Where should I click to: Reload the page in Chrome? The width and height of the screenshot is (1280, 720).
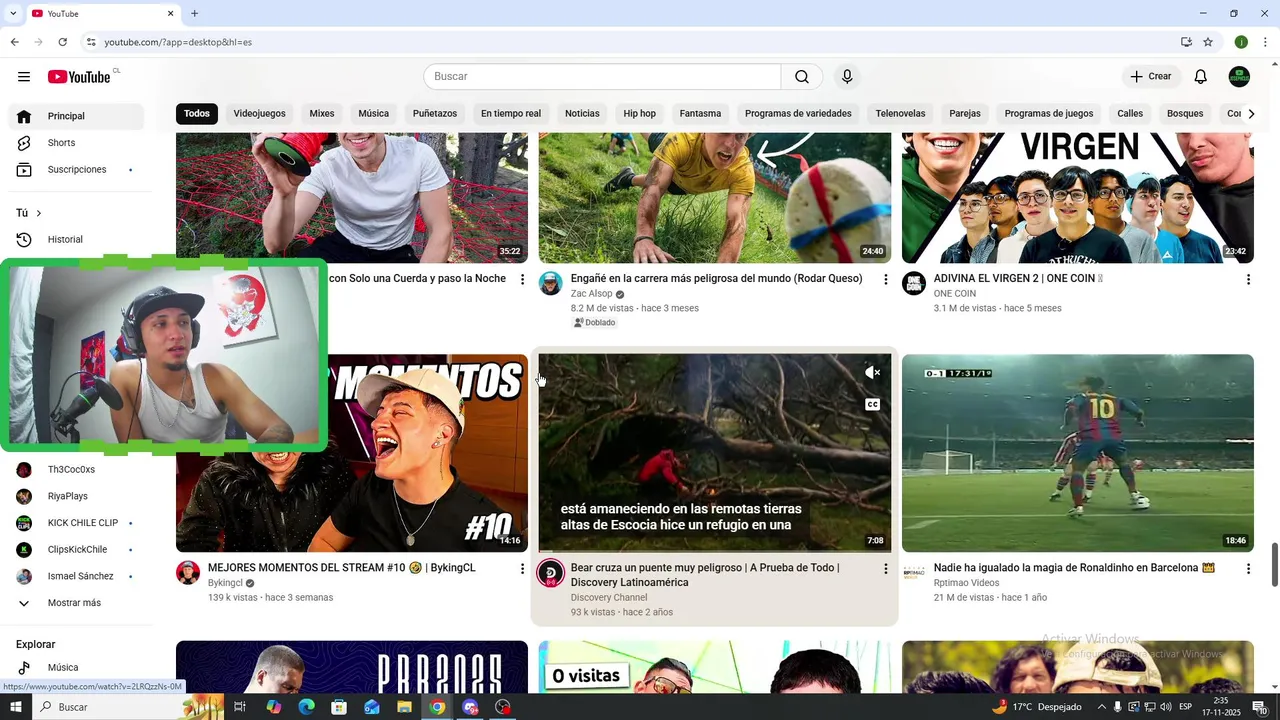click(x=63, y=42)
